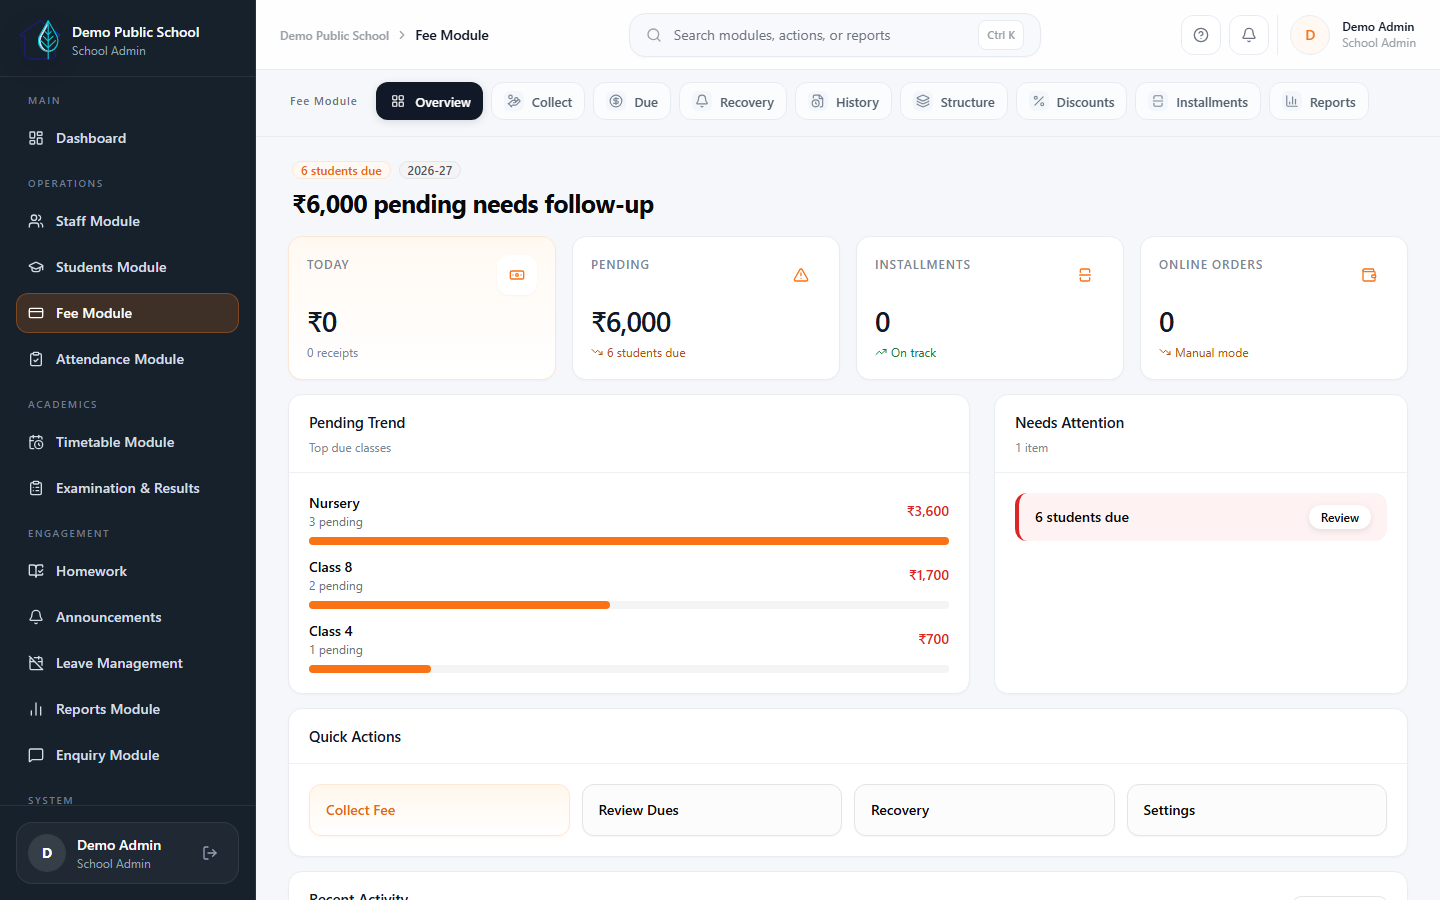Click the Timetable Module calendar icon
Image resolution: width=1440 pixels, height=900 pixels.
click(x=36, y=442)
